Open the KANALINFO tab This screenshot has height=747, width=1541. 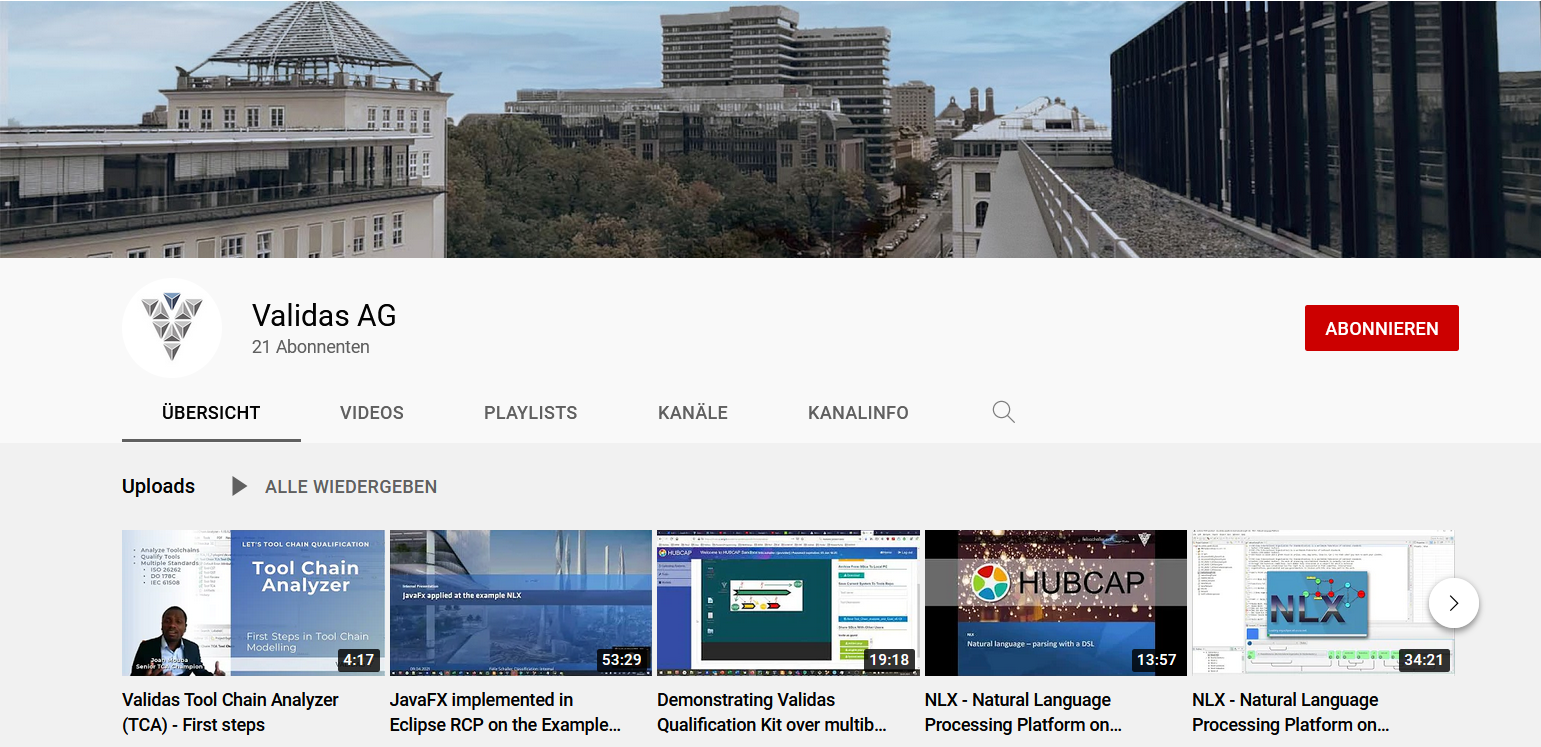[858, 413]
